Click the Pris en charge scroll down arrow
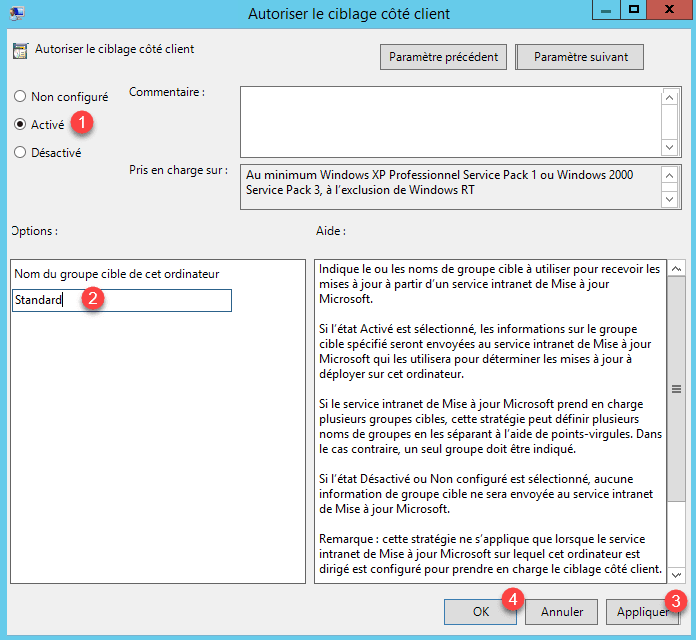Image resolution: width=696 pixels, height=640 pixels. coord(669,199)
